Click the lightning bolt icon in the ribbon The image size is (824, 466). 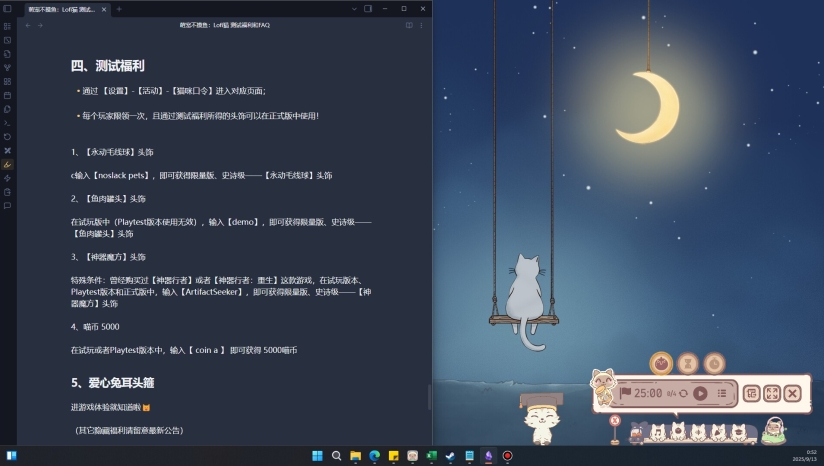click(7, 178)
